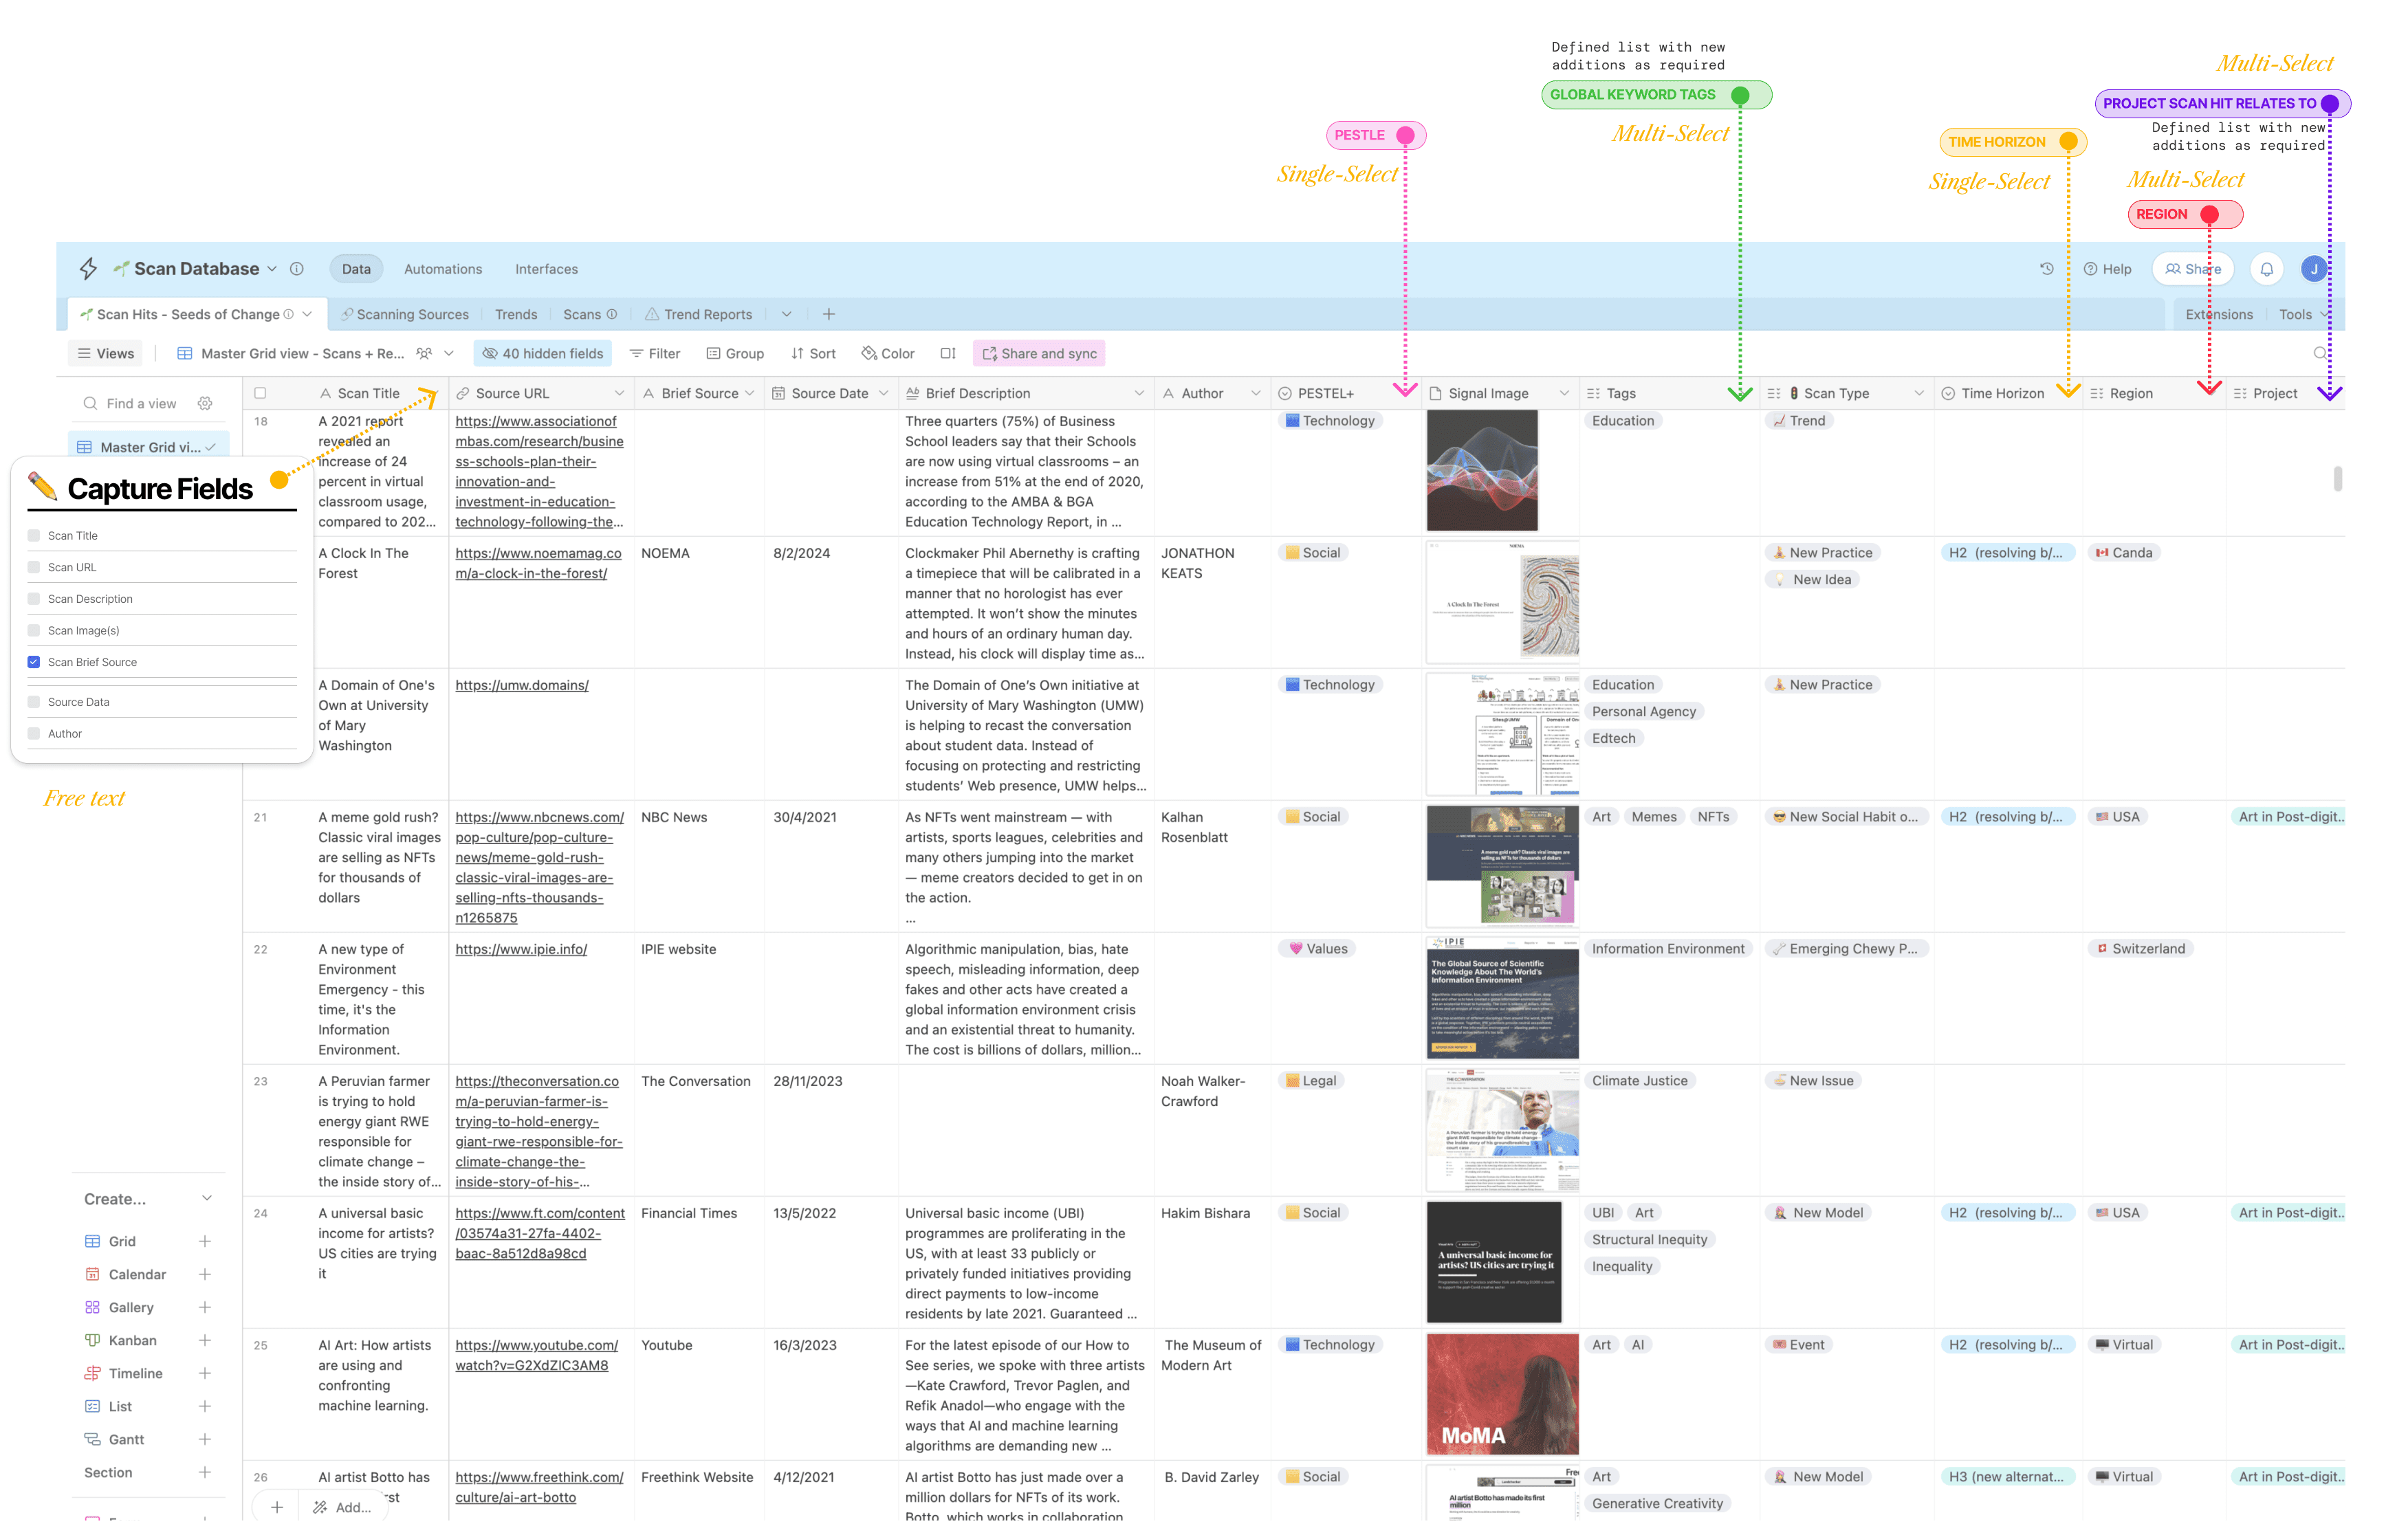The height and width of the screenshot is (1526, 2408).
Task: Click the Scan Database info icon
Action: (297, 269)
